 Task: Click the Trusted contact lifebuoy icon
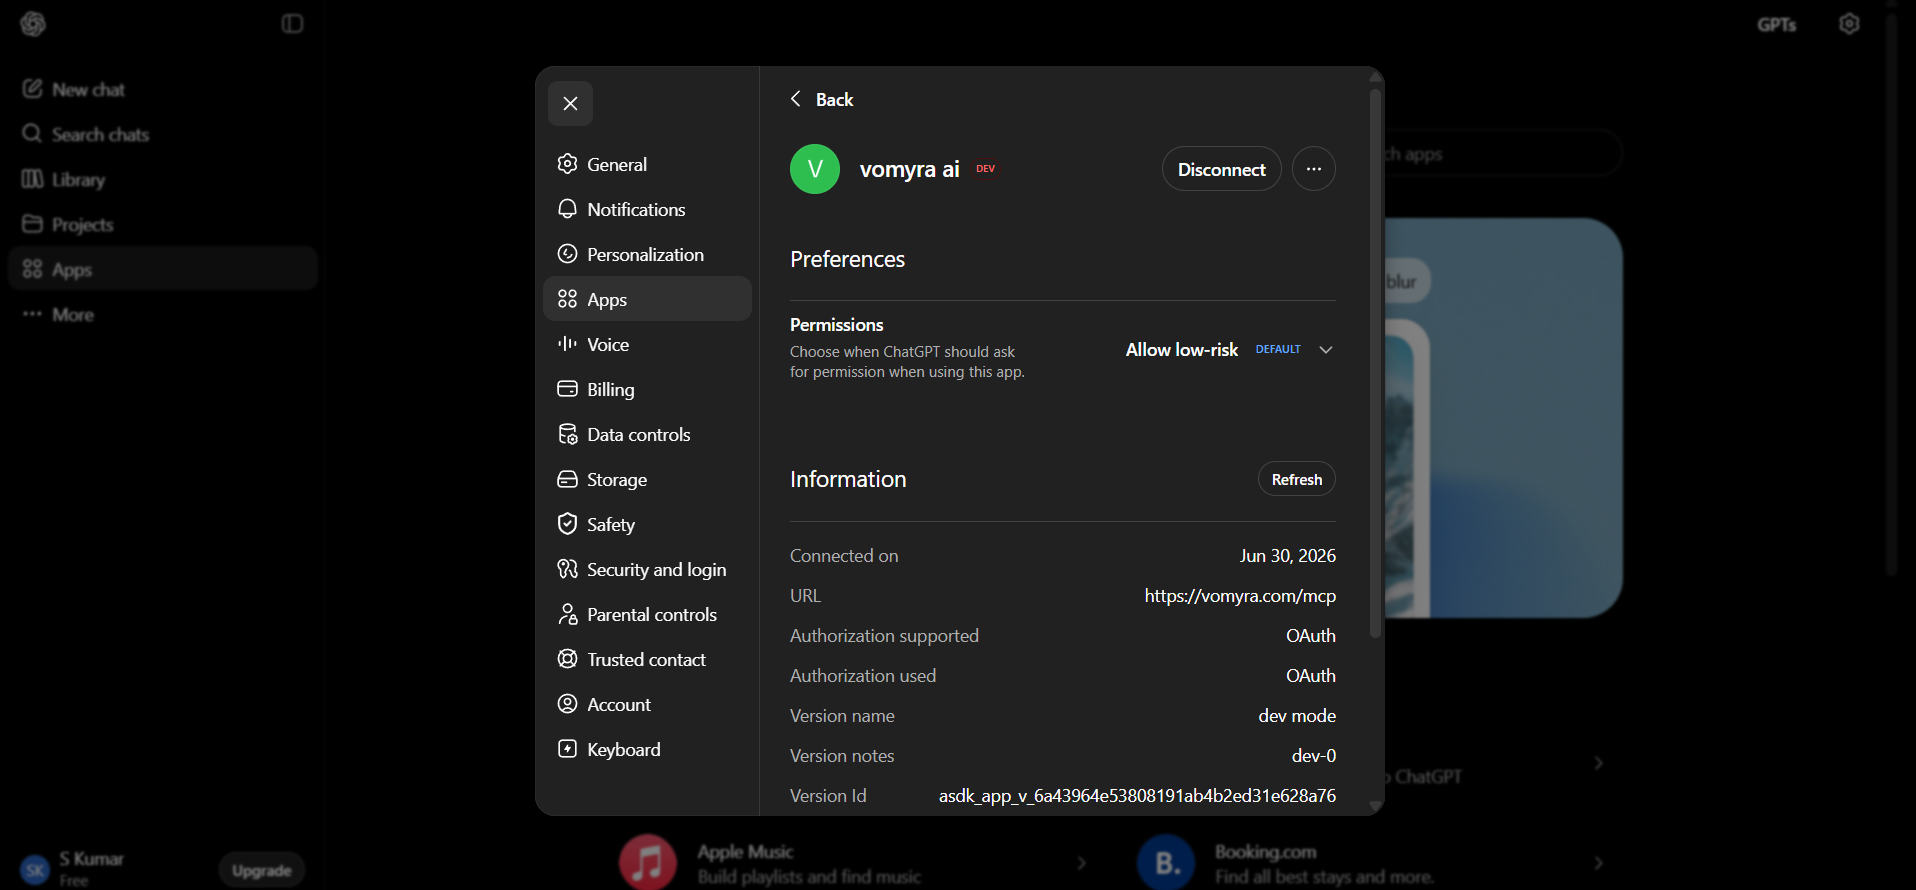[x=567, y=659]
